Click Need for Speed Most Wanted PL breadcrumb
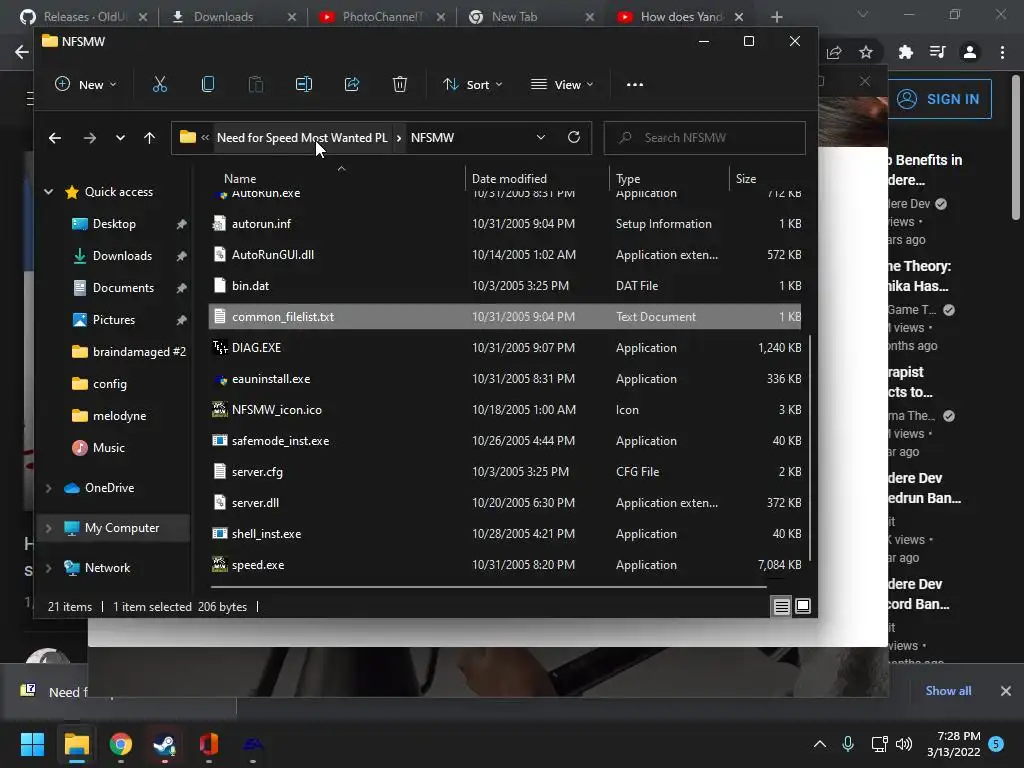 [x=302, y=138]
